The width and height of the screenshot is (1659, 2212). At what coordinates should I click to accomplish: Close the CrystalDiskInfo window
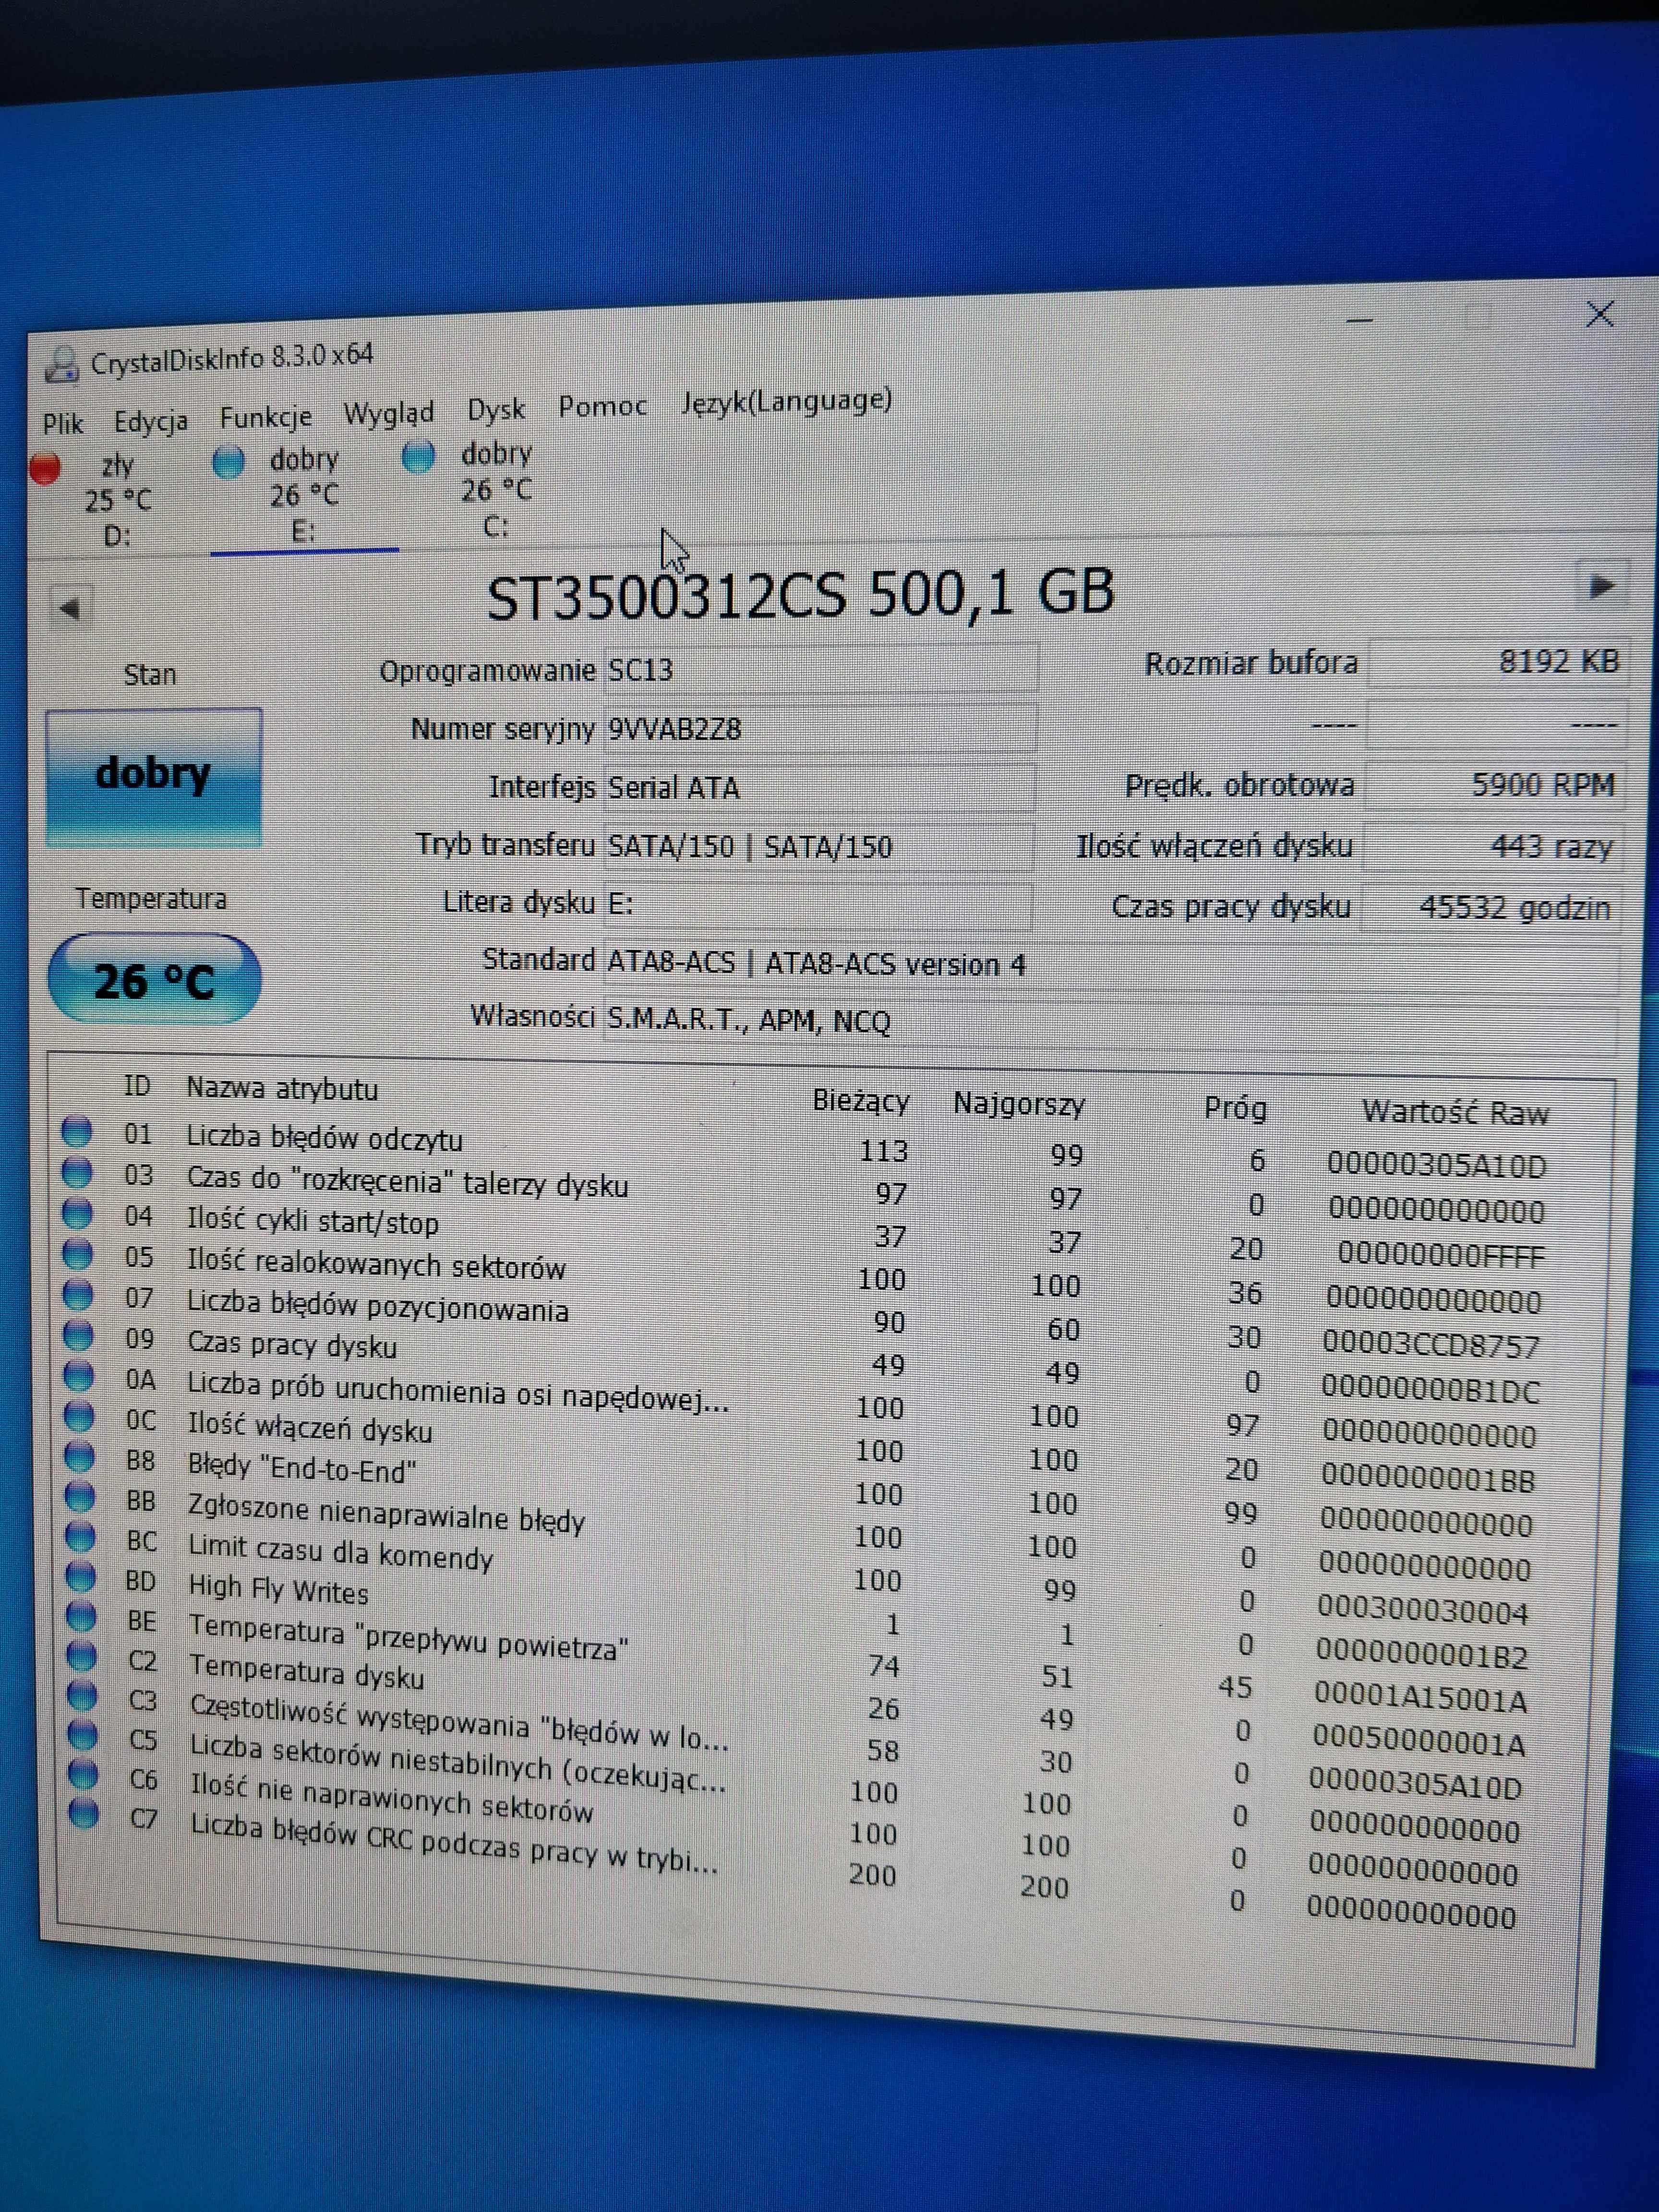[1599, 314]
